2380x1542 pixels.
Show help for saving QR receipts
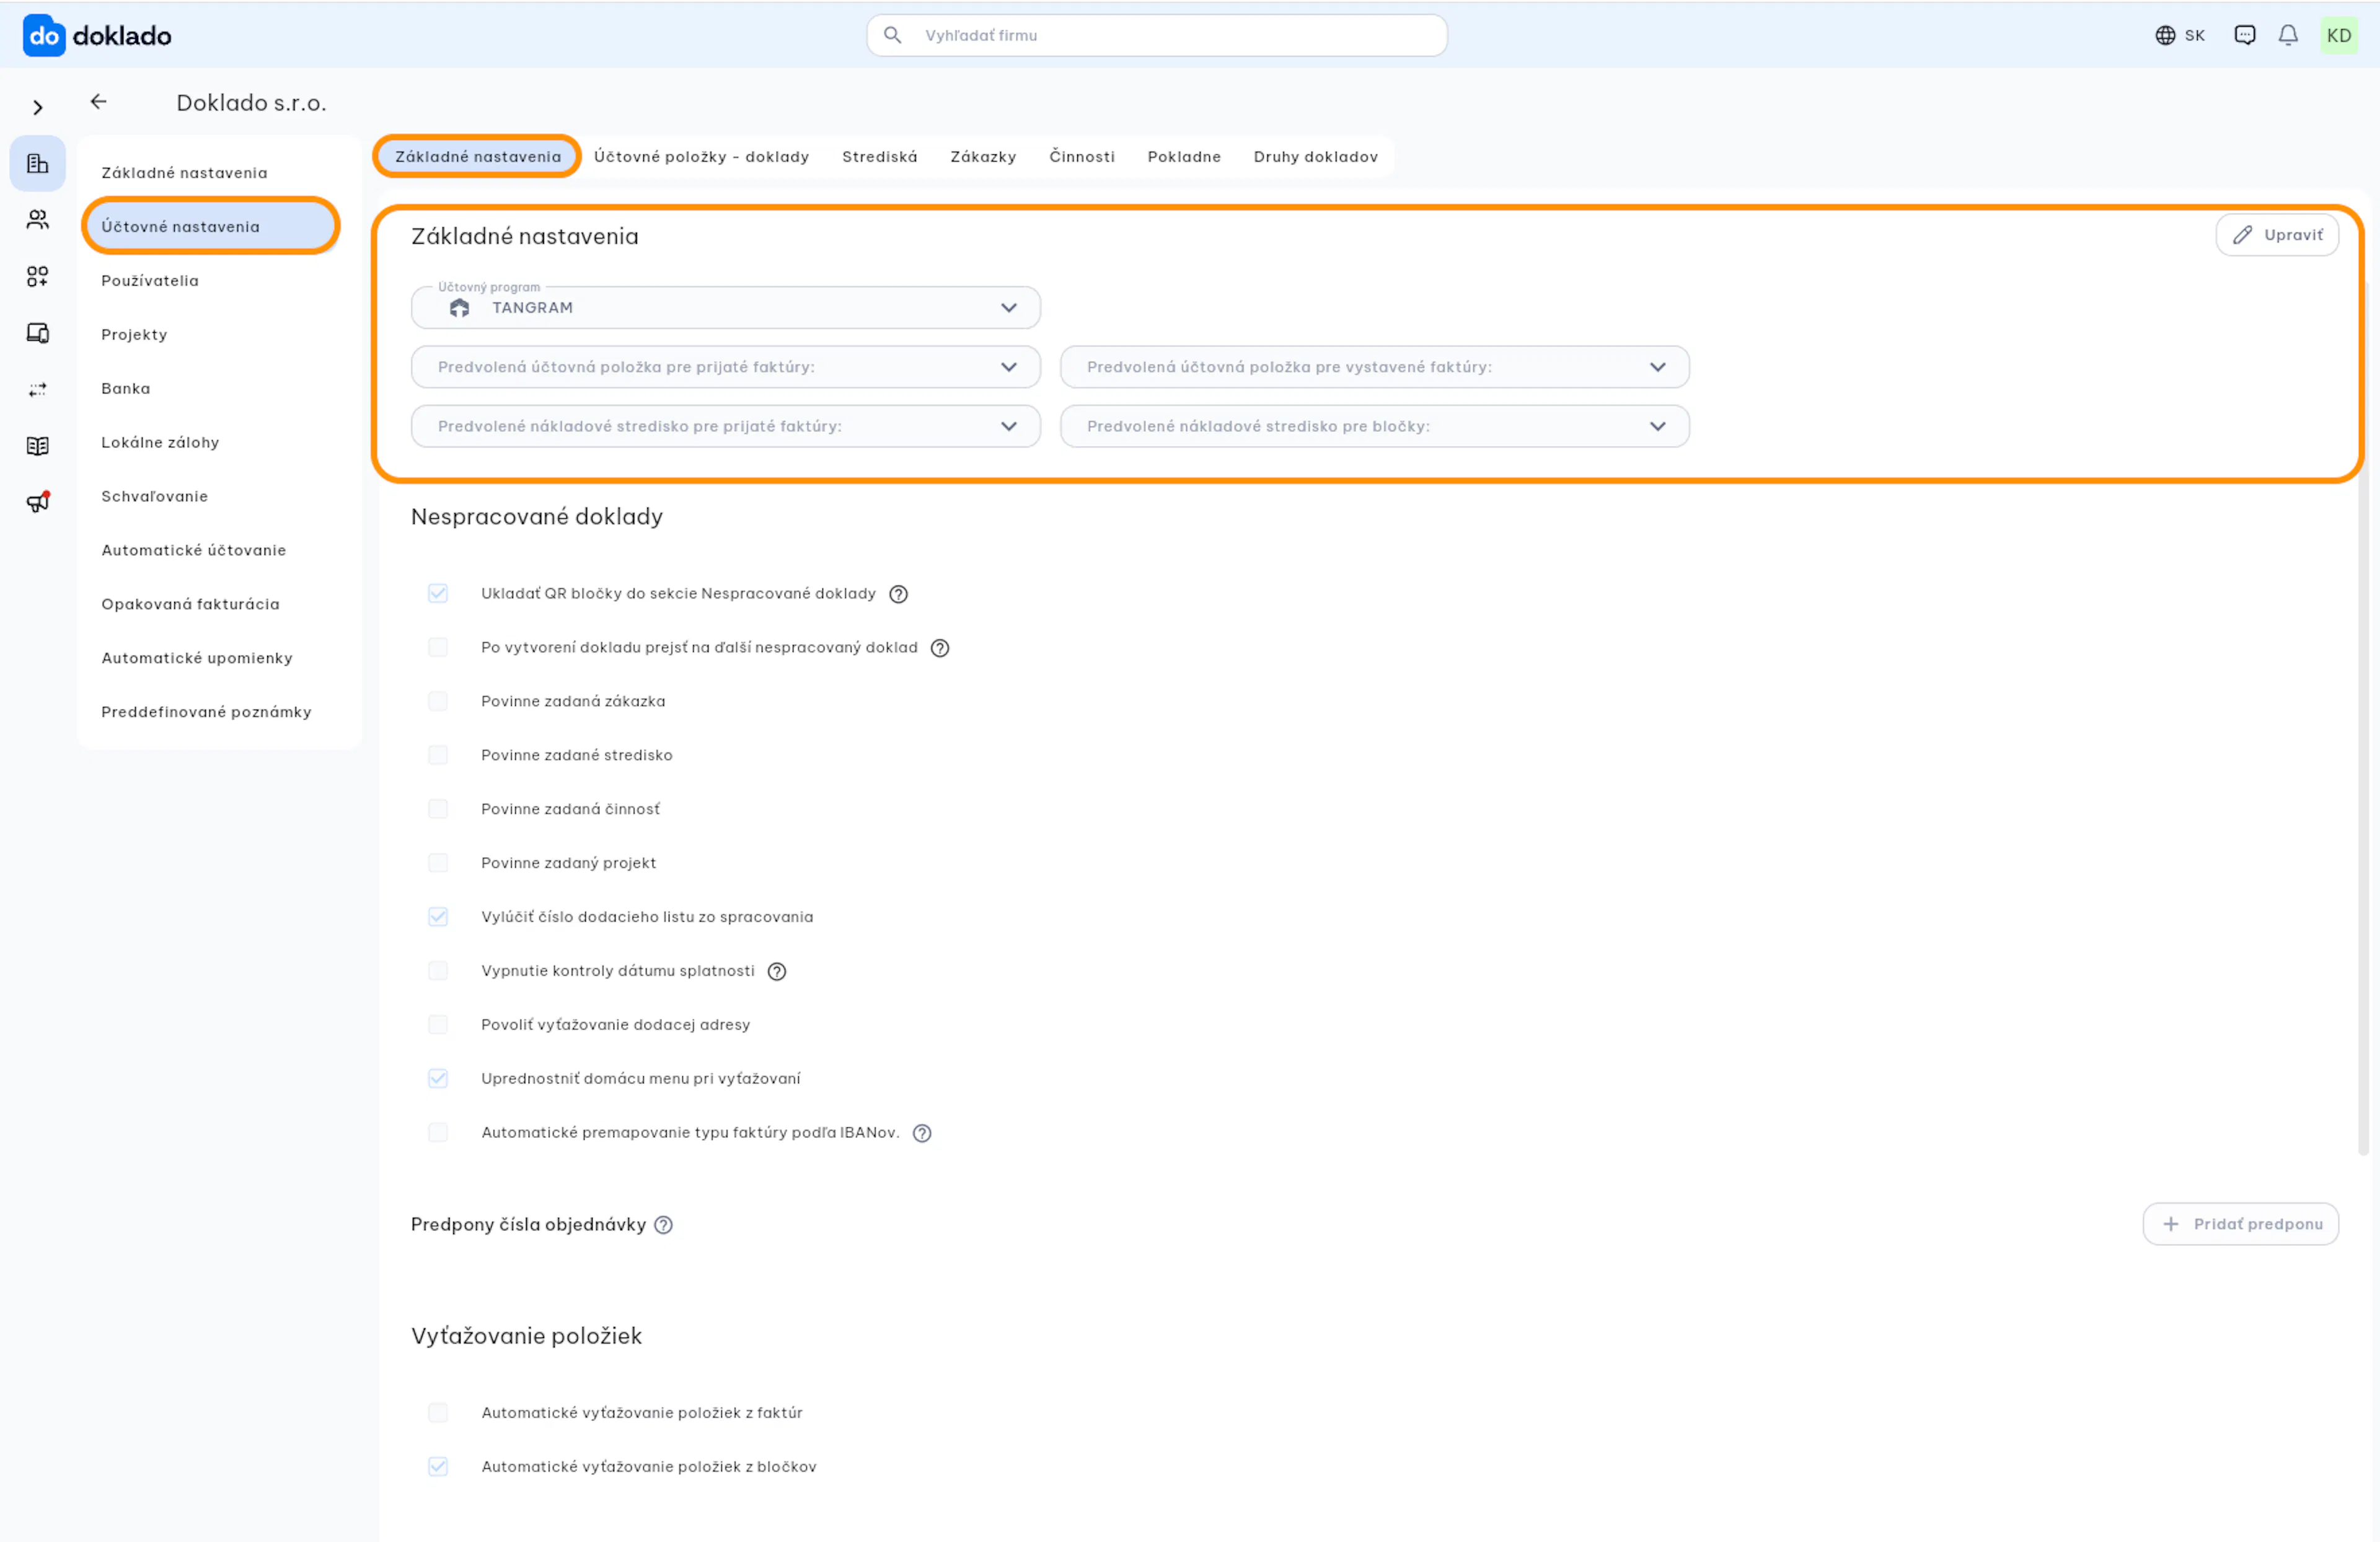tap(898, 594)
